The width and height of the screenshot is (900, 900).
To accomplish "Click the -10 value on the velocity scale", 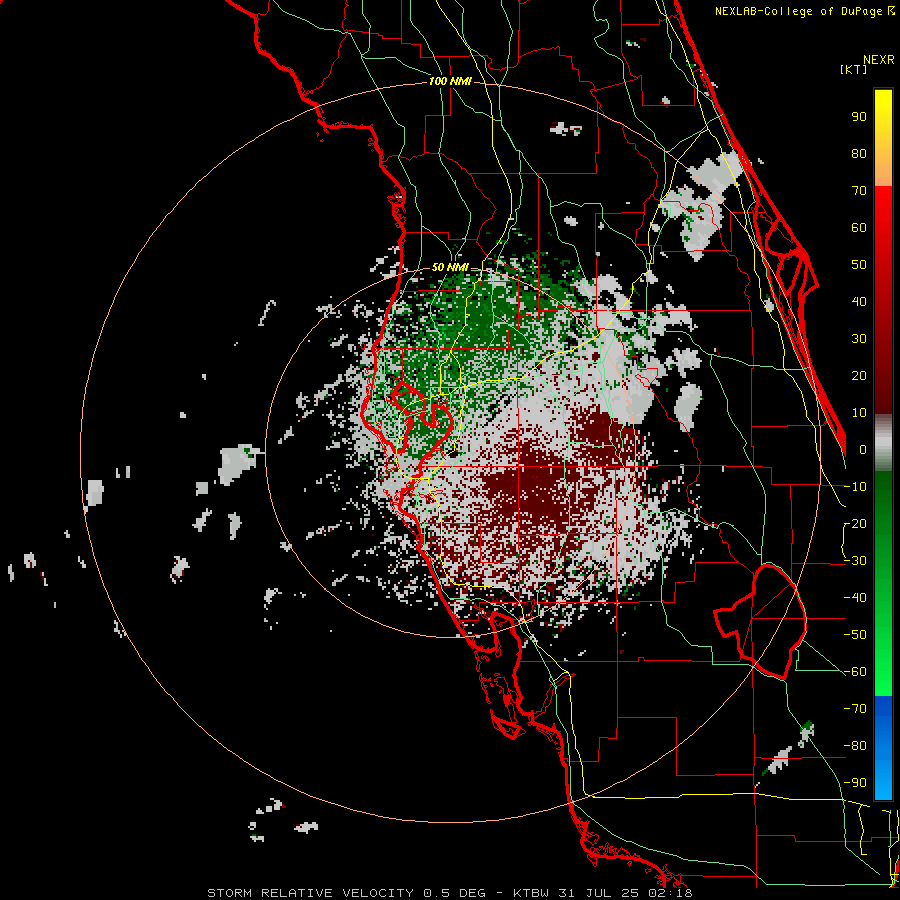I will tap(855, 487).
